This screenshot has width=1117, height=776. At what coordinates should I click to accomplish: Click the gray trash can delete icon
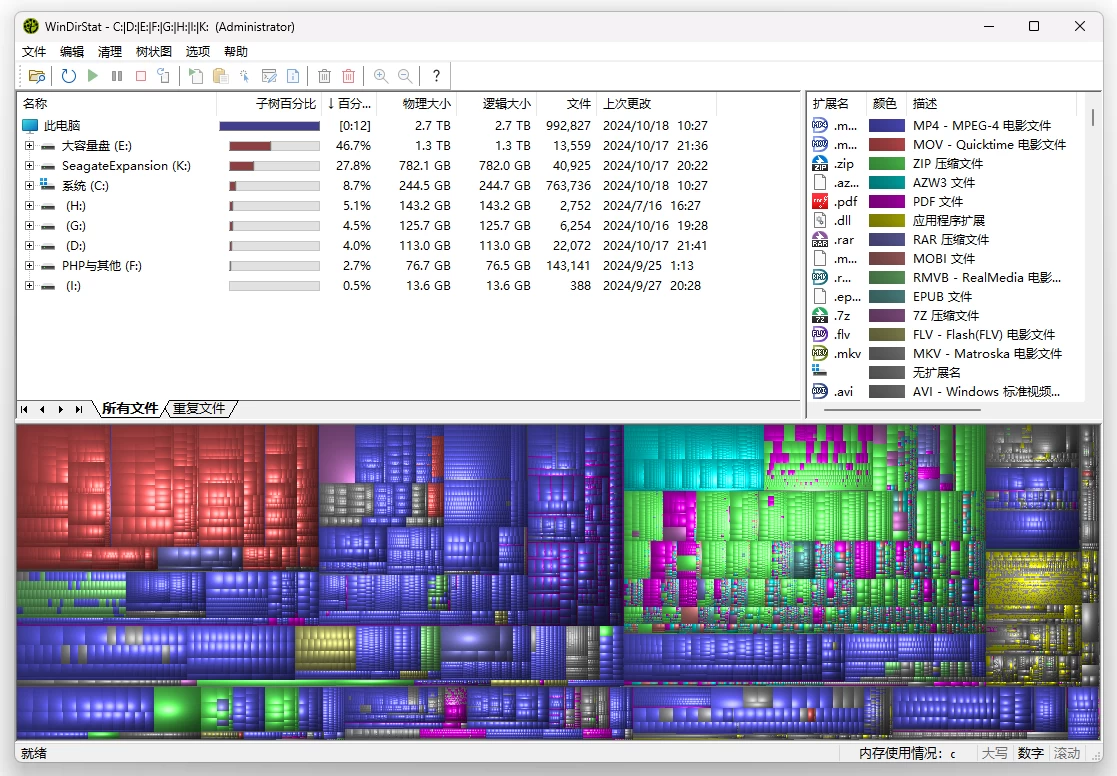tap(324, 76)
